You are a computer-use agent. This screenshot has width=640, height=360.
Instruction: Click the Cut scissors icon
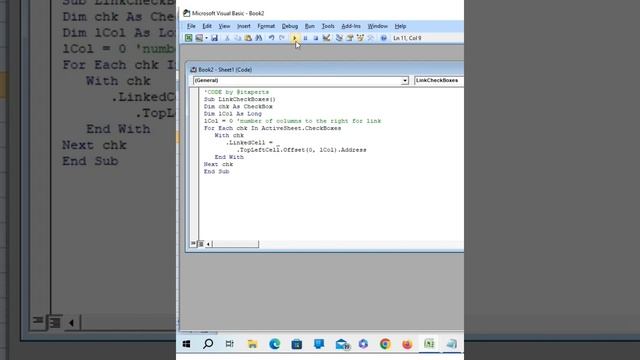point(227,38)
